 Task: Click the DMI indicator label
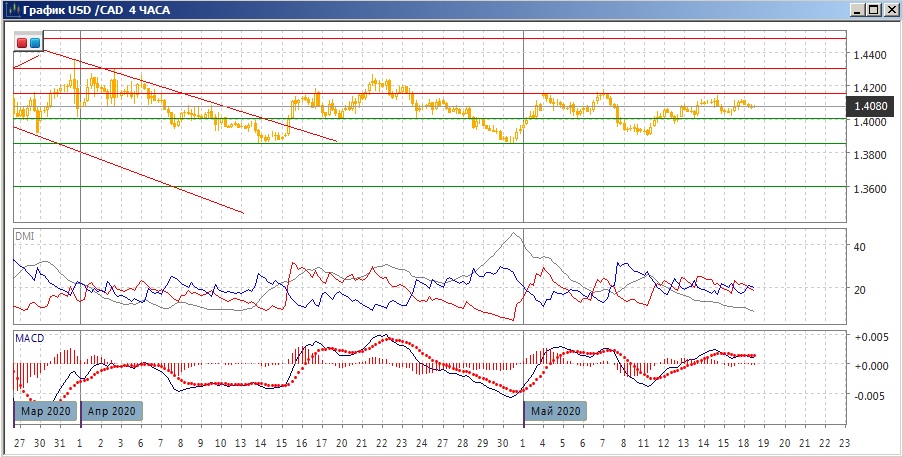coord(24,236)
